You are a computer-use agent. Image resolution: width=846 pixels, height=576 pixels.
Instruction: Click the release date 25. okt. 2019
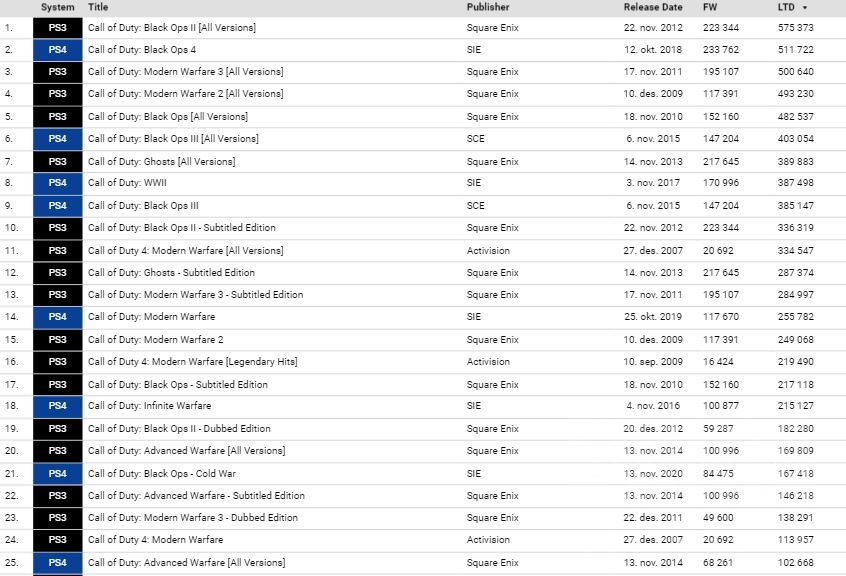pyautogui.click(x=654, y=317)
